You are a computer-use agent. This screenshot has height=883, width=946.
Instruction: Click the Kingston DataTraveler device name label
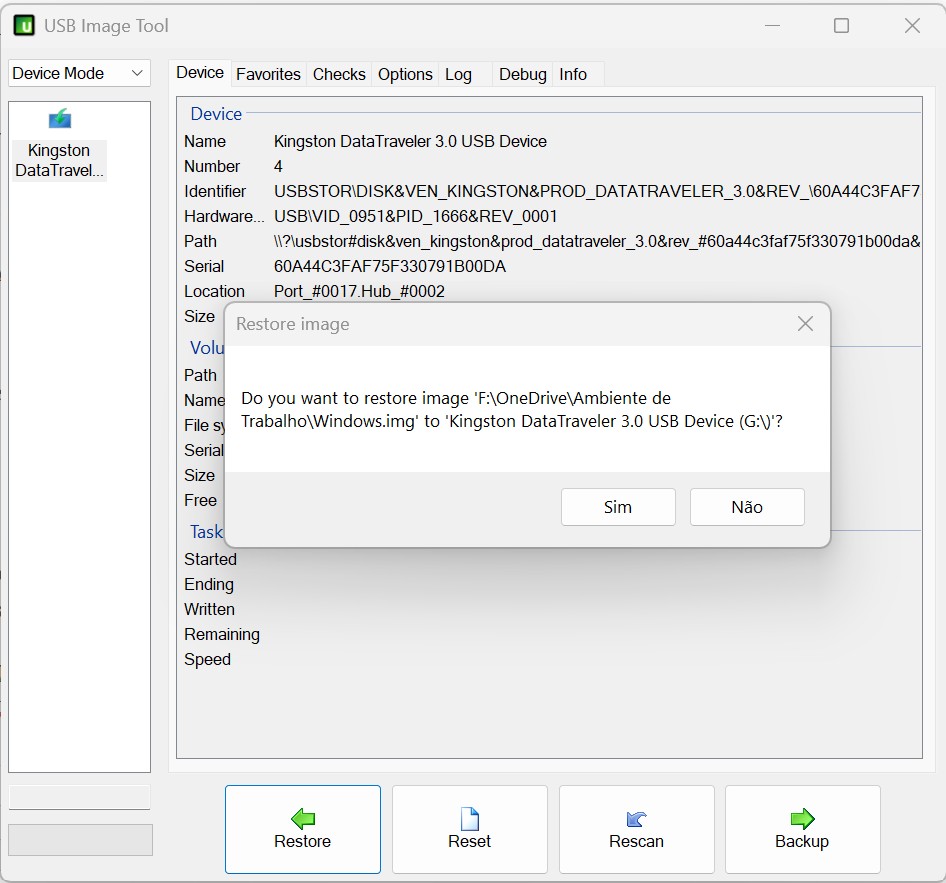coord(59,160)
